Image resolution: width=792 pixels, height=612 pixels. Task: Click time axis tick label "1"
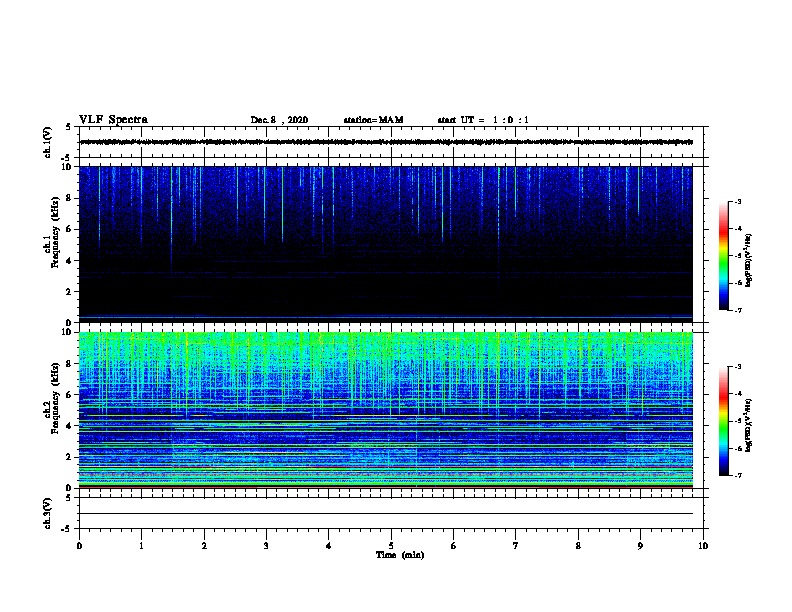[x=141, y=546]
